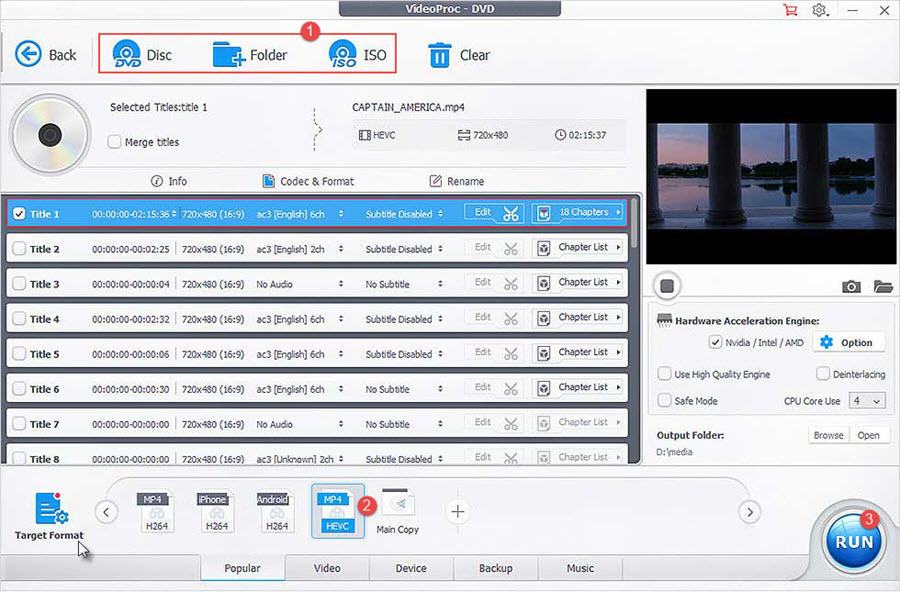Show previous format presets with left arrow
Image resolution: width=900 pixels, height=592 pixels.
(x=106, y=511)
